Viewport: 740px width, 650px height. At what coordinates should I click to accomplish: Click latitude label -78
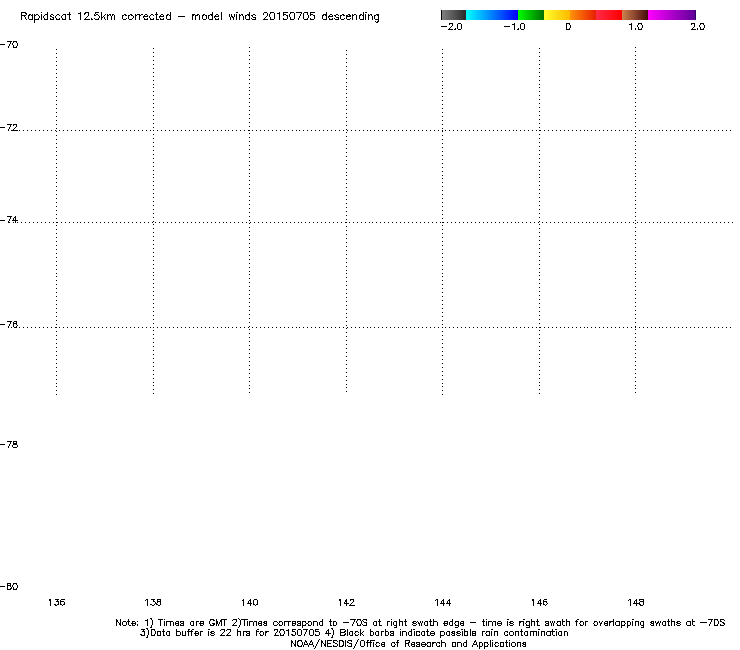[9, 445]
